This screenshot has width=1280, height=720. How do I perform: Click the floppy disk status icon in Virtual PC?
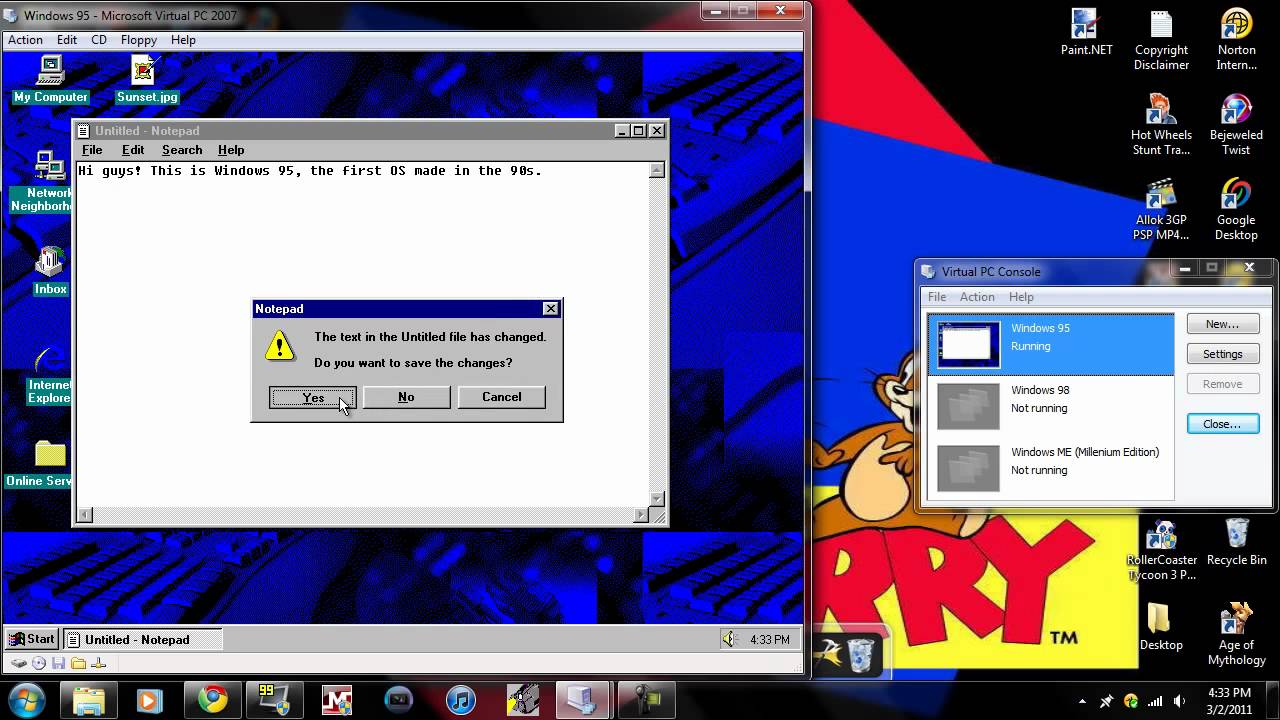[58, 663]
